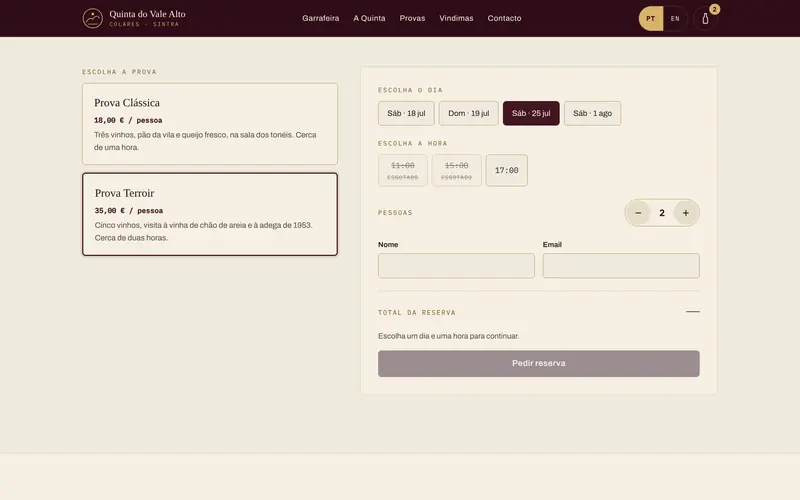
Task: Click the cart count badge showing 2
Action: [714, 9]
